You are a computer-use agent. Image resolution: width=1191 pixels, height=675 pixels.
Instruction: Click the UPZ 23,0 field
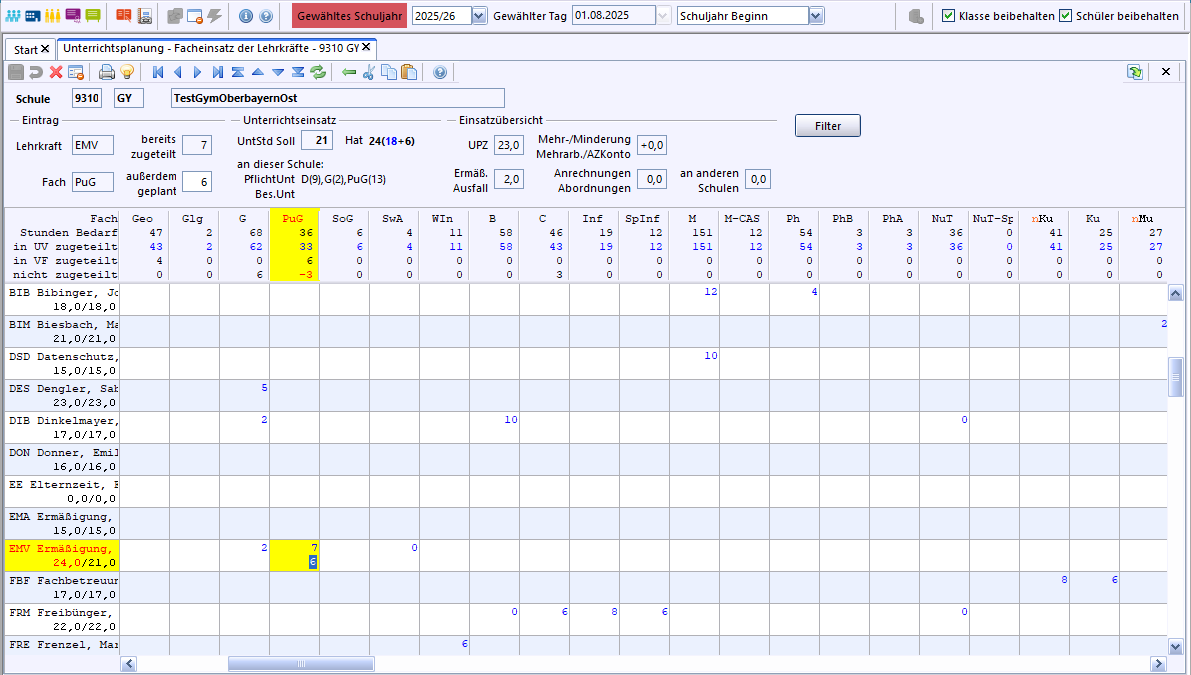[509, 145]
